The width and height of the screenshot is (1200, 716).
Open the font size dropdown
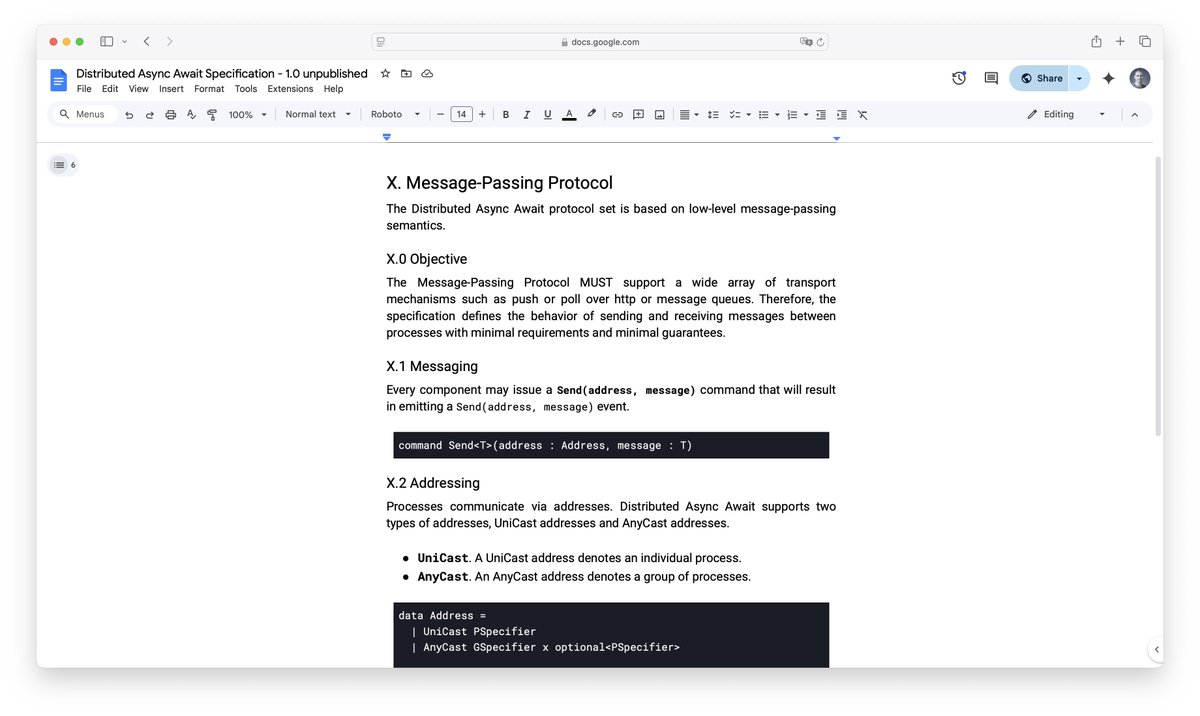461,114
